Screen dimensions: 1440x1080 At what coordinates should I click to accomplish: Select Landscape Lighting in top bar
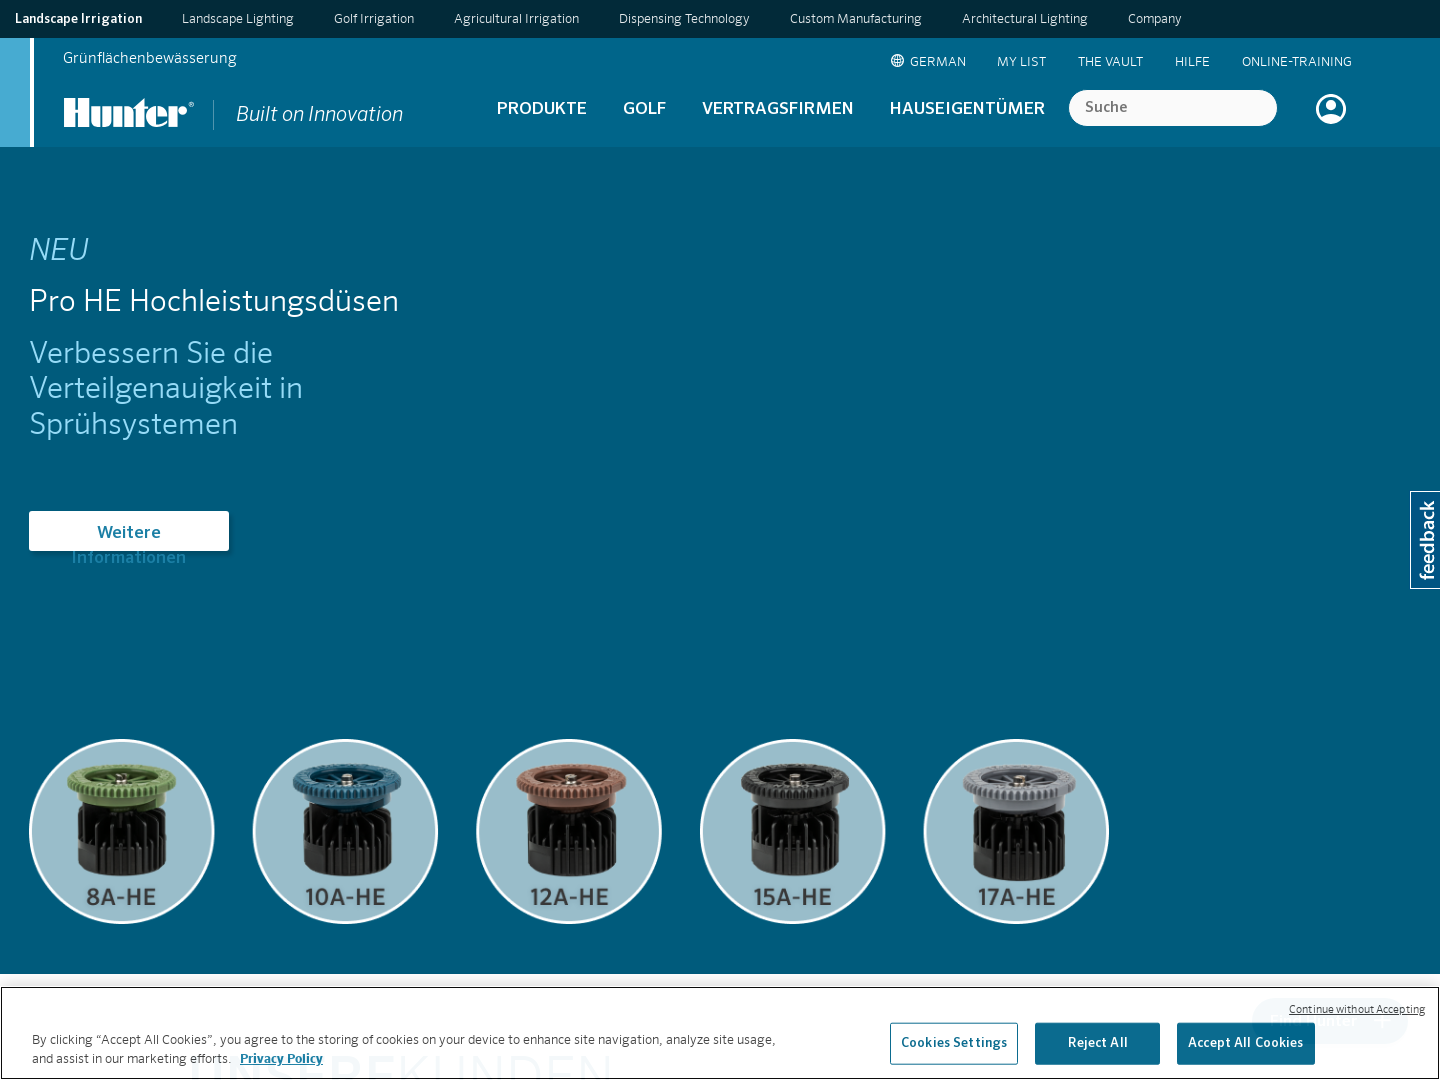pyautogui.click(x=238, y=19)
